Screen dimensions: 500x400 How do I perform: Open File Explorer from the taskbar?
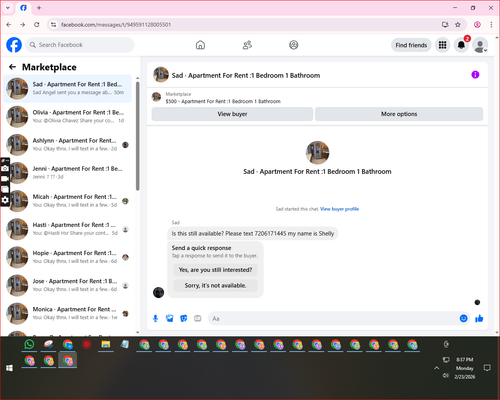[x=106, y=344]
